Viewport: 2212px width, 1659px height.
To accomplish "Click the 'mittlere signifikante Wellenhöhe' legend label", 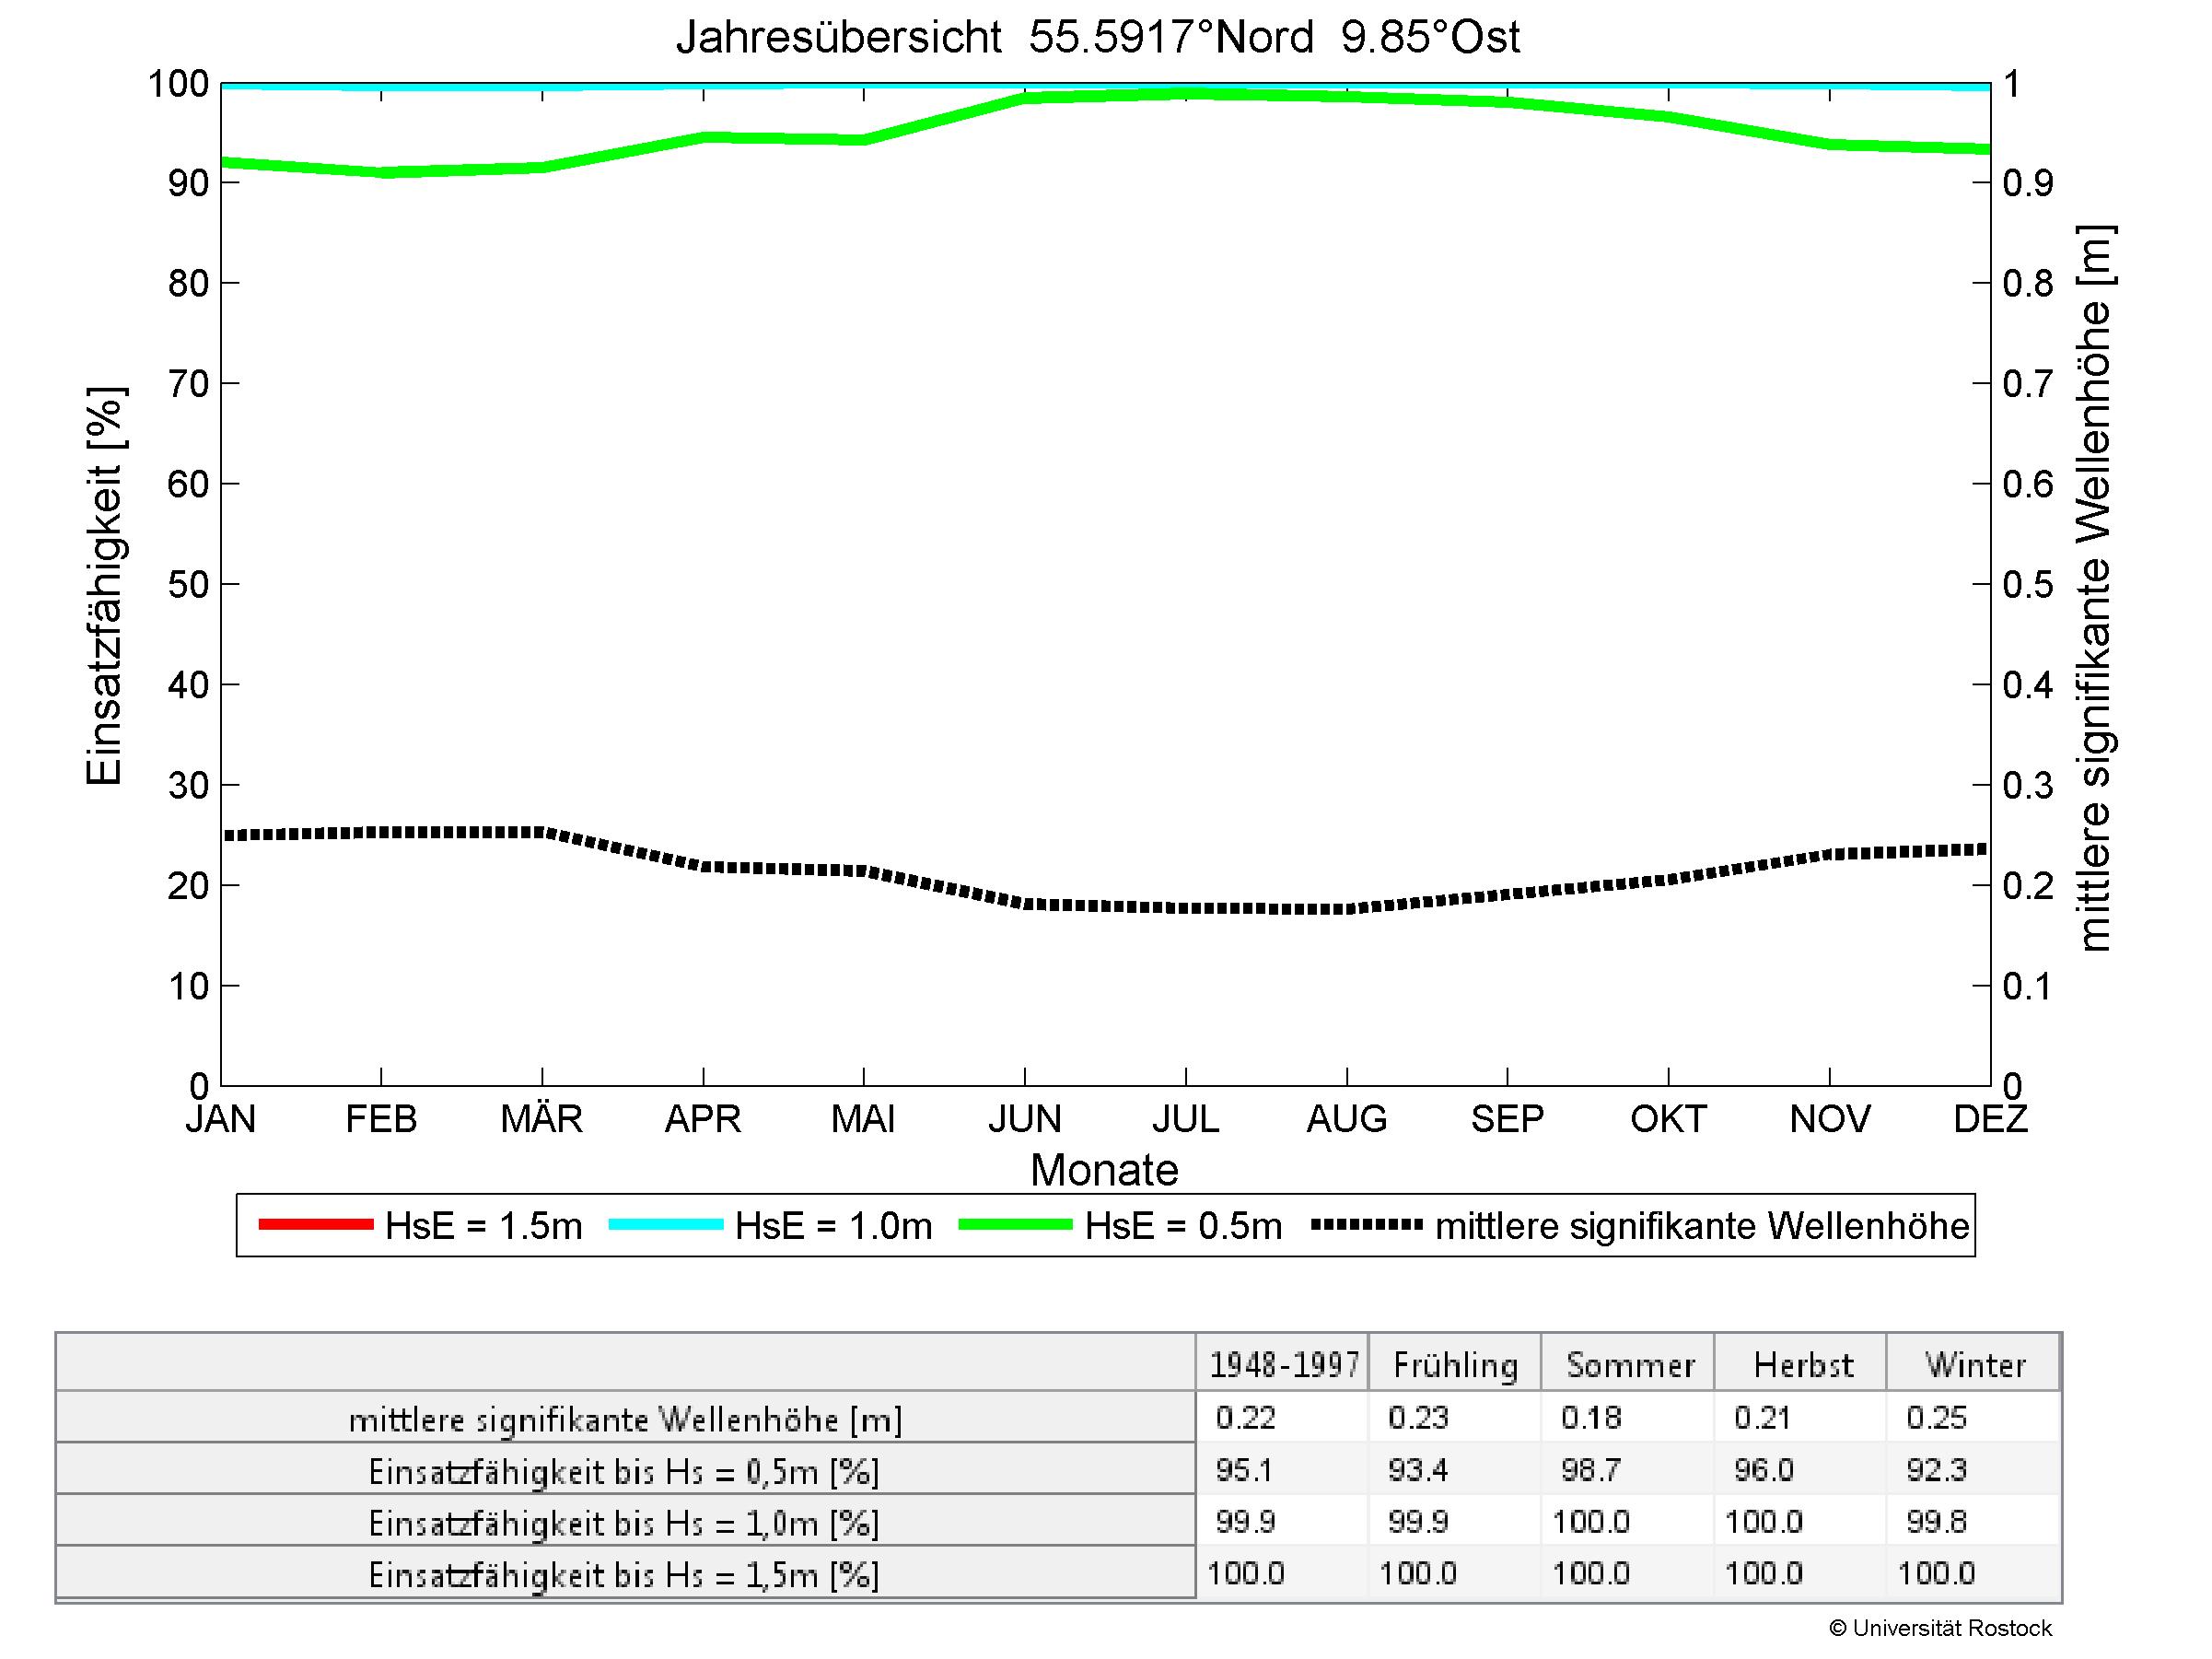I will pyautogui.click(x=1702, y=1226).
